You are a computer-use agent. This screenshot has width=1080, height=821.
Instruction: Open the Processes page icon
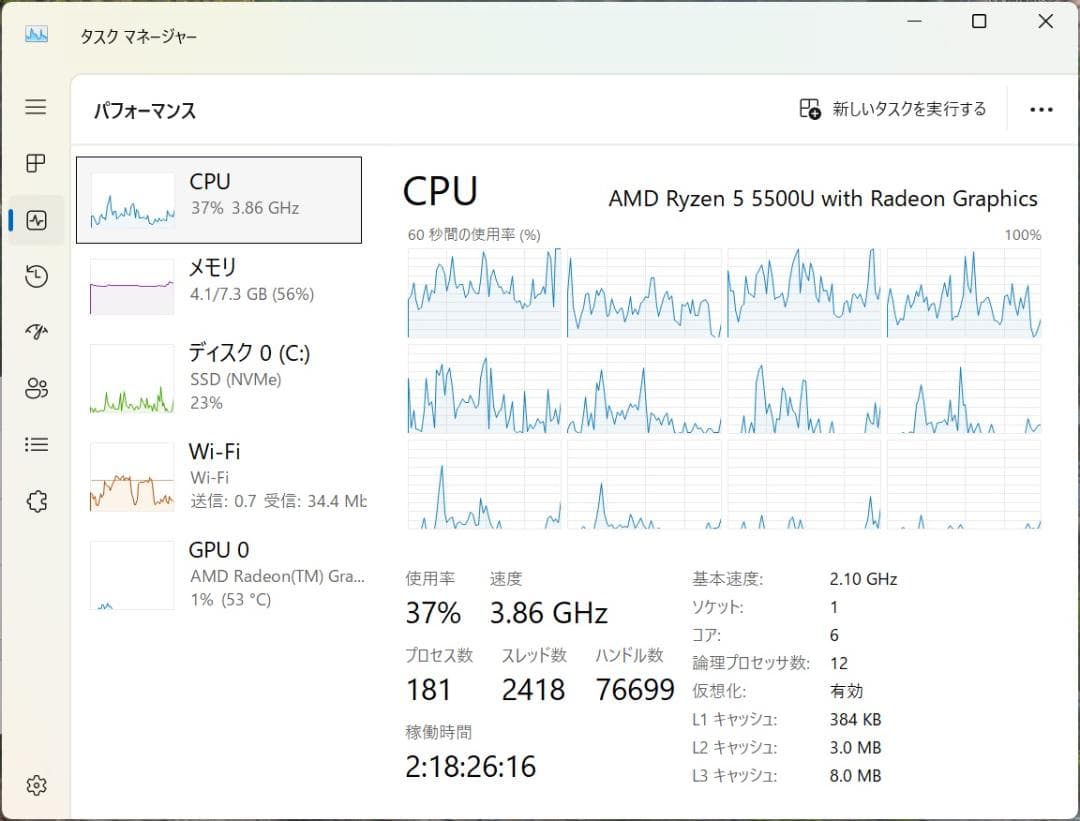36,164
